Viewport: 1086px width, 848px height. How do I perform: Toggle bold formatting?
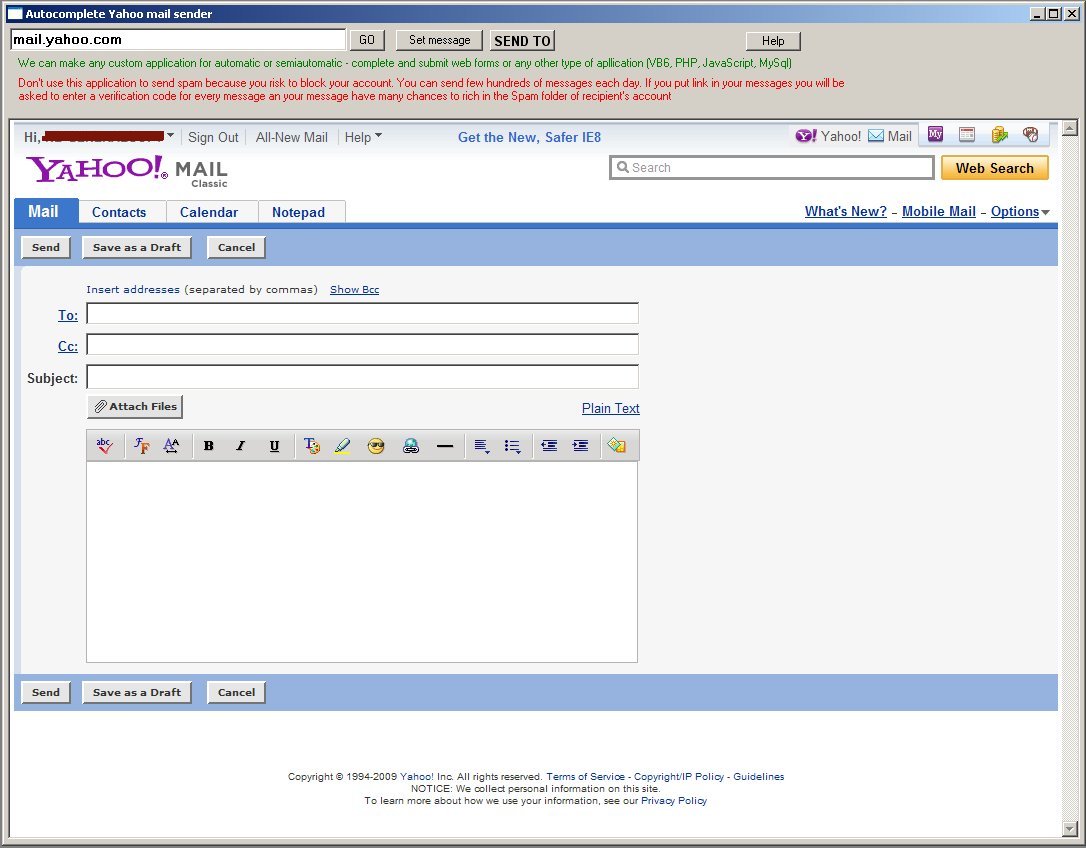(208, 445)
